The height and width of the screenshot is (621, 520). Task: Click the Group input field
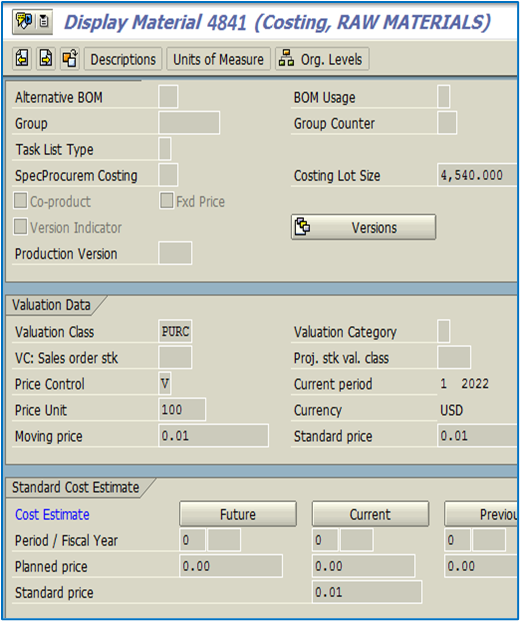coord(189,123)
